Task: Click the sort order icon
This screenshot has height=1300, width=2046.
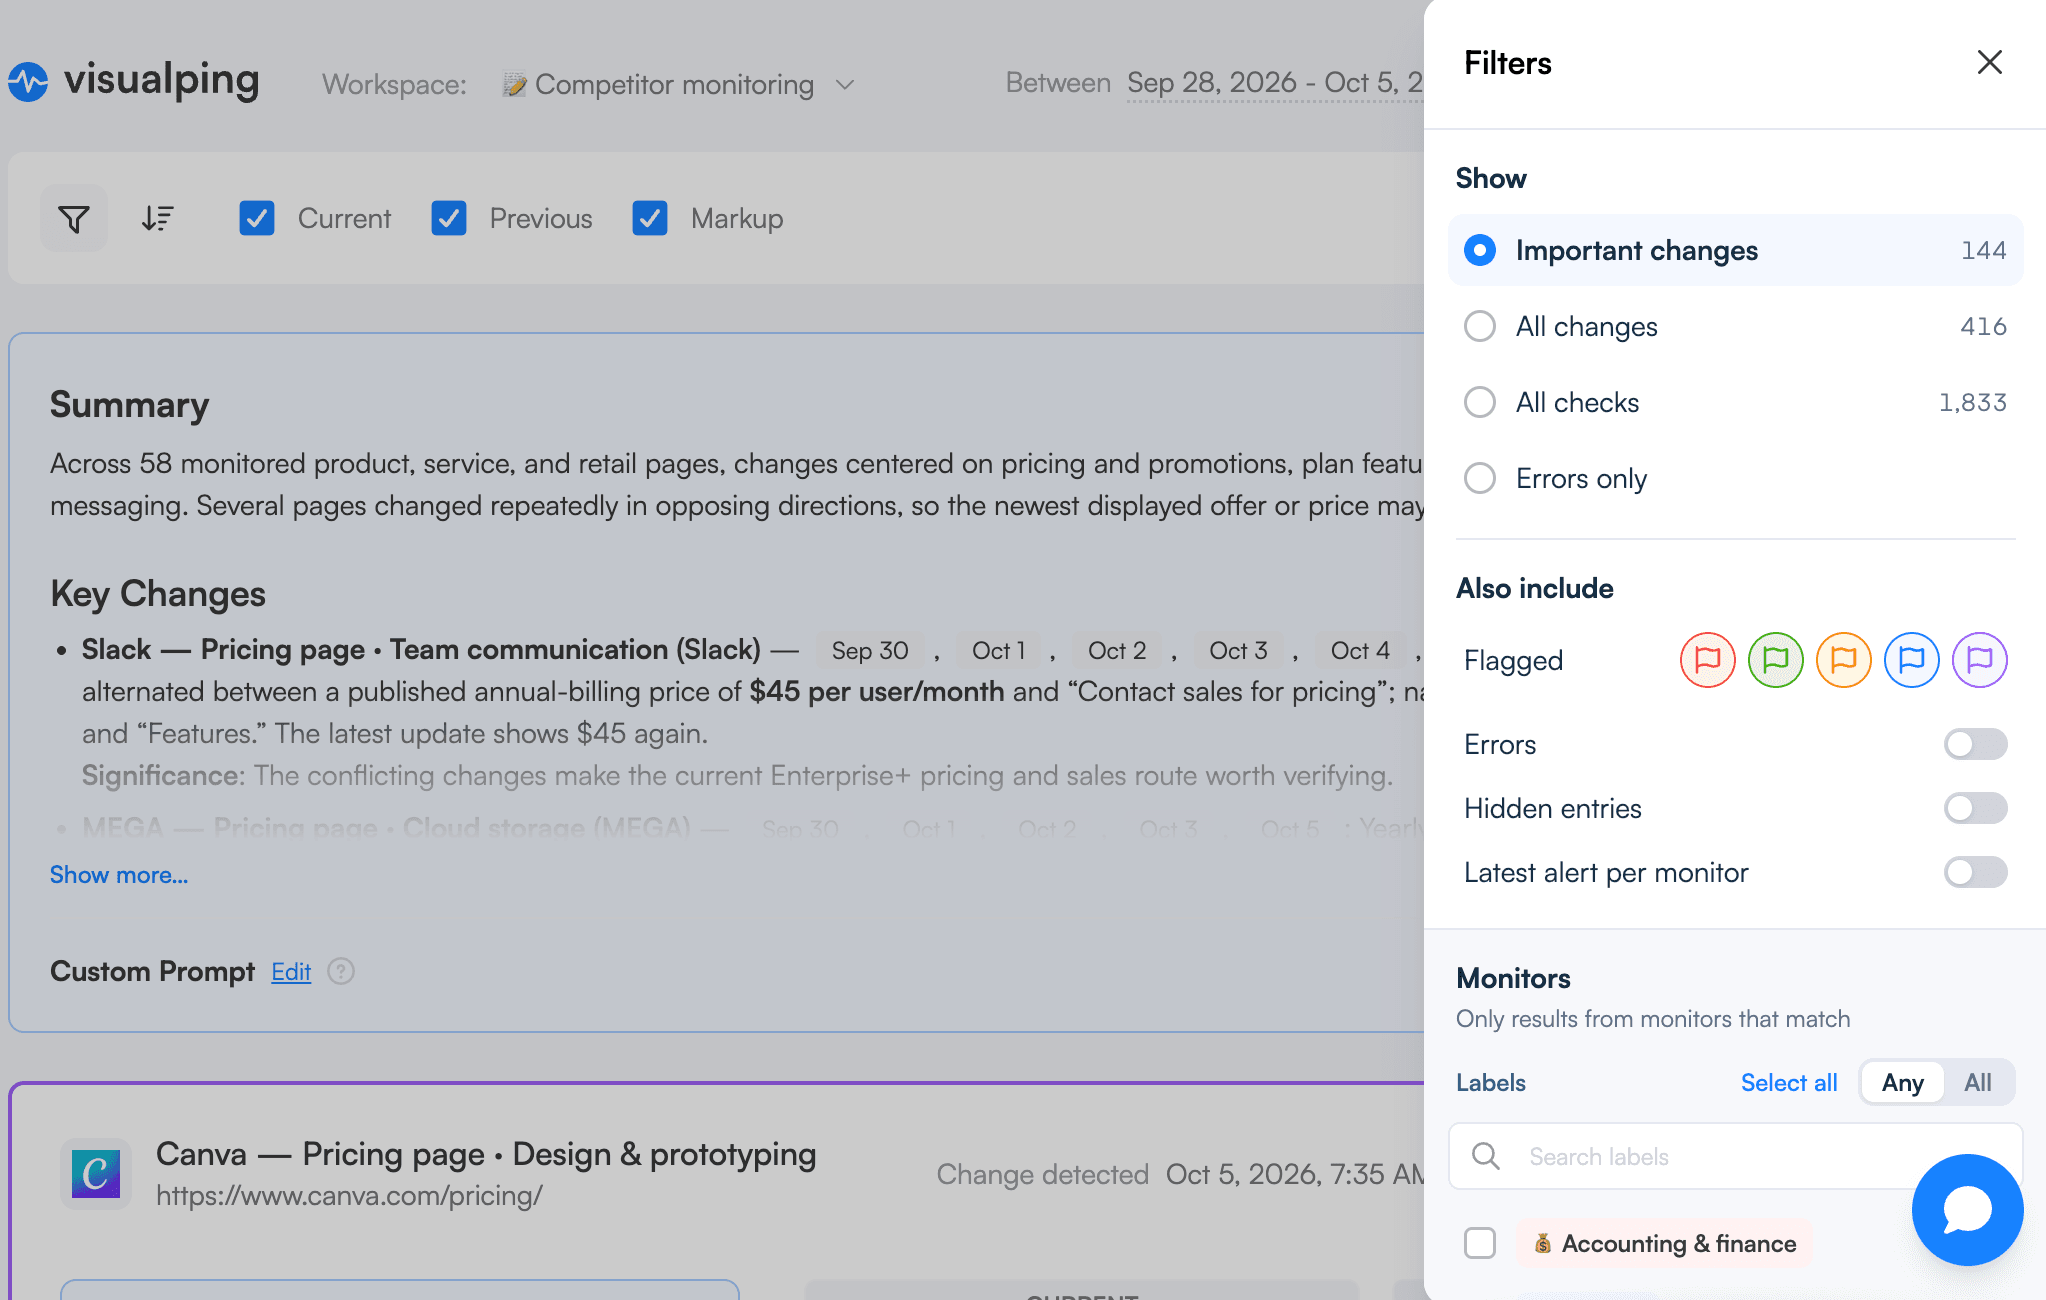Action: tap(157, 218)
